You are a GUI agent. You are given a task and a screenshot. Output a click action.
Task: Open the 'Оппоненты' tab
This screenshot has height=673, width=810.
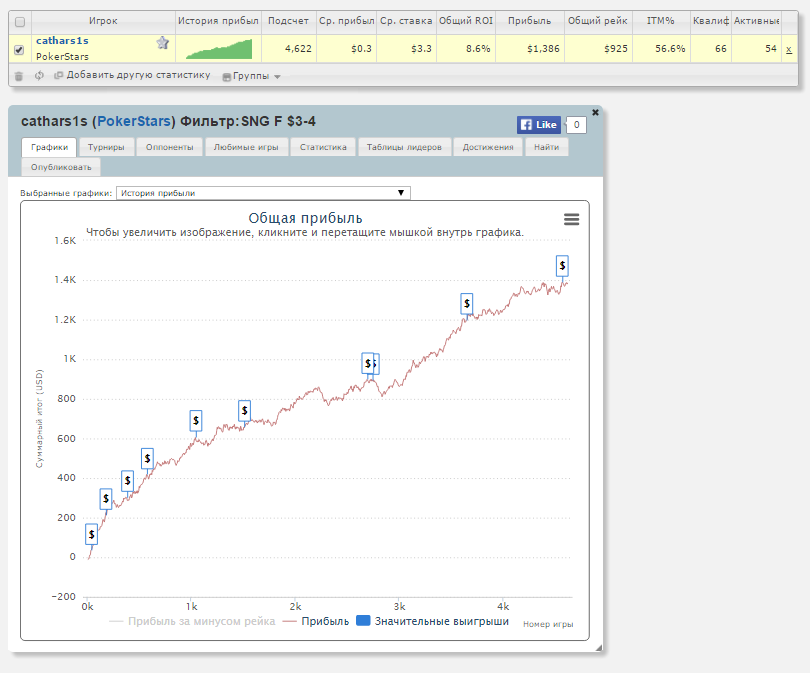[169, 147]
